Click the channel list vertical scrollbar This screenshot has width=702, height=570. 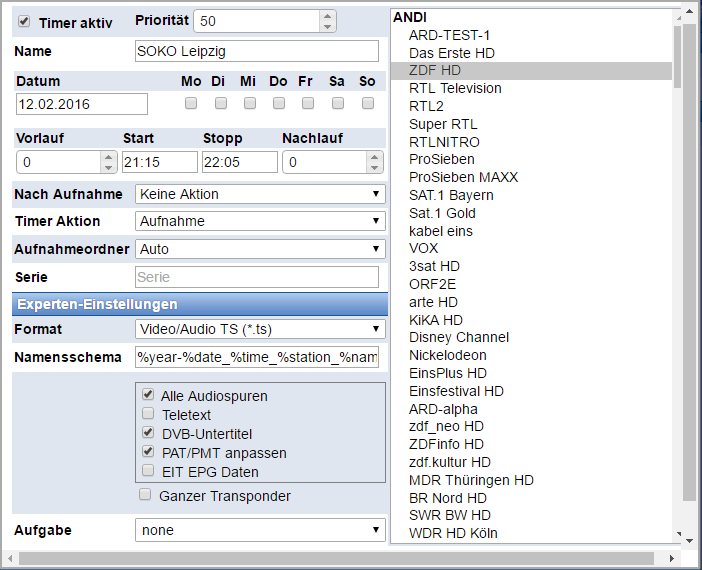click(677, 56)
